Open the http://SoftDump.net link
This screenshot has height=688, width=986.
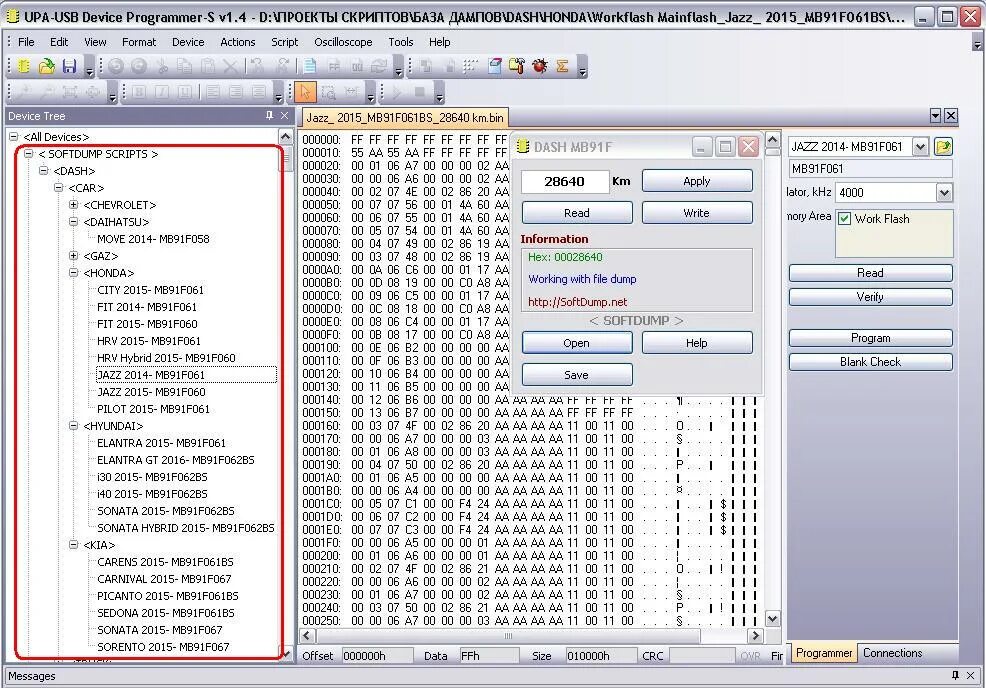577,302
